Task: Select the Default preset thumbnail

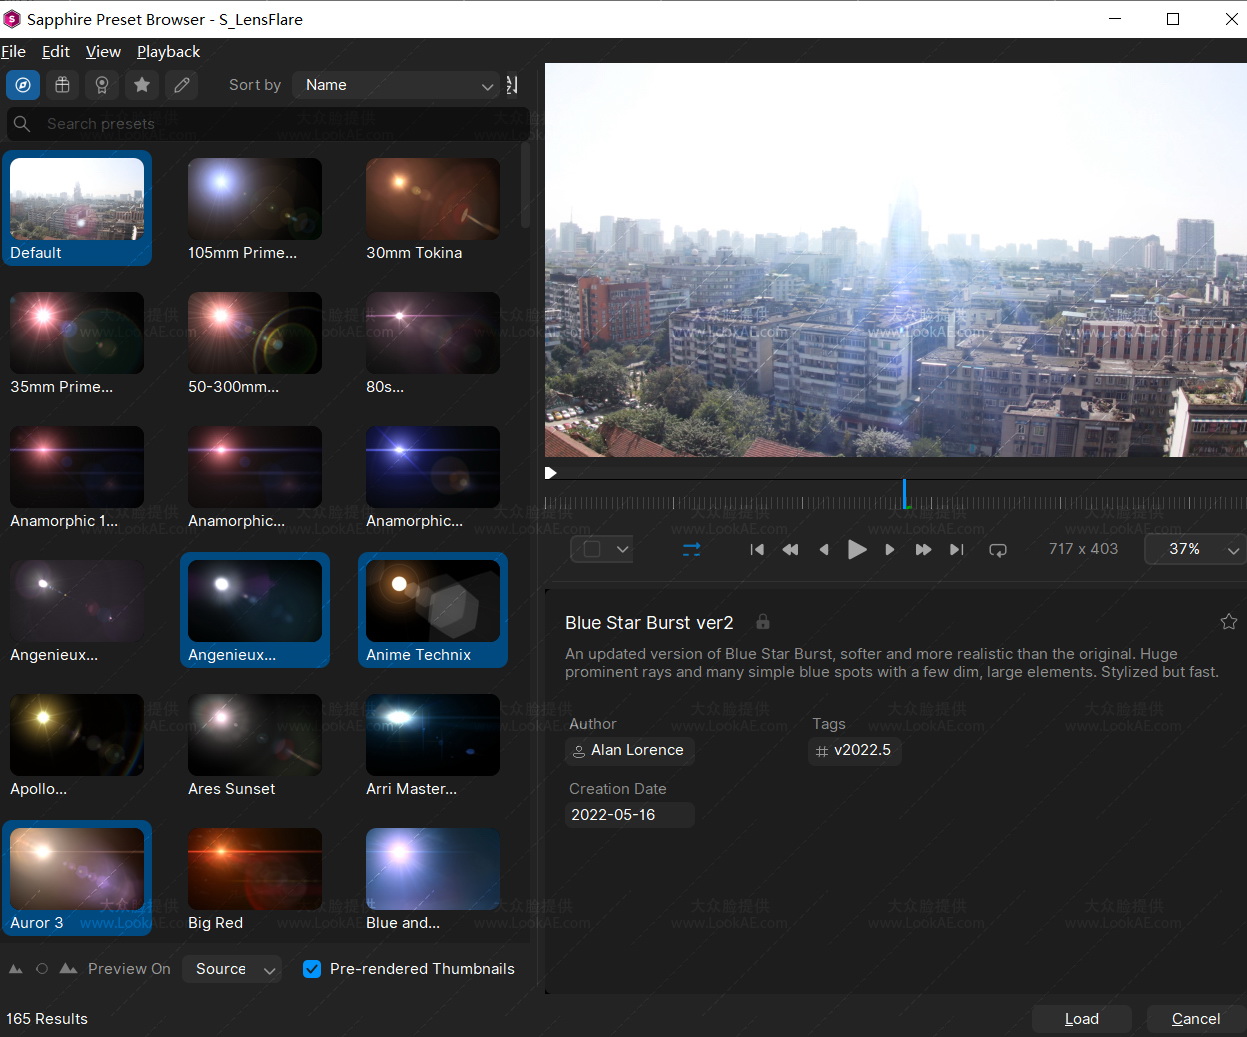Action: [77, 208]
